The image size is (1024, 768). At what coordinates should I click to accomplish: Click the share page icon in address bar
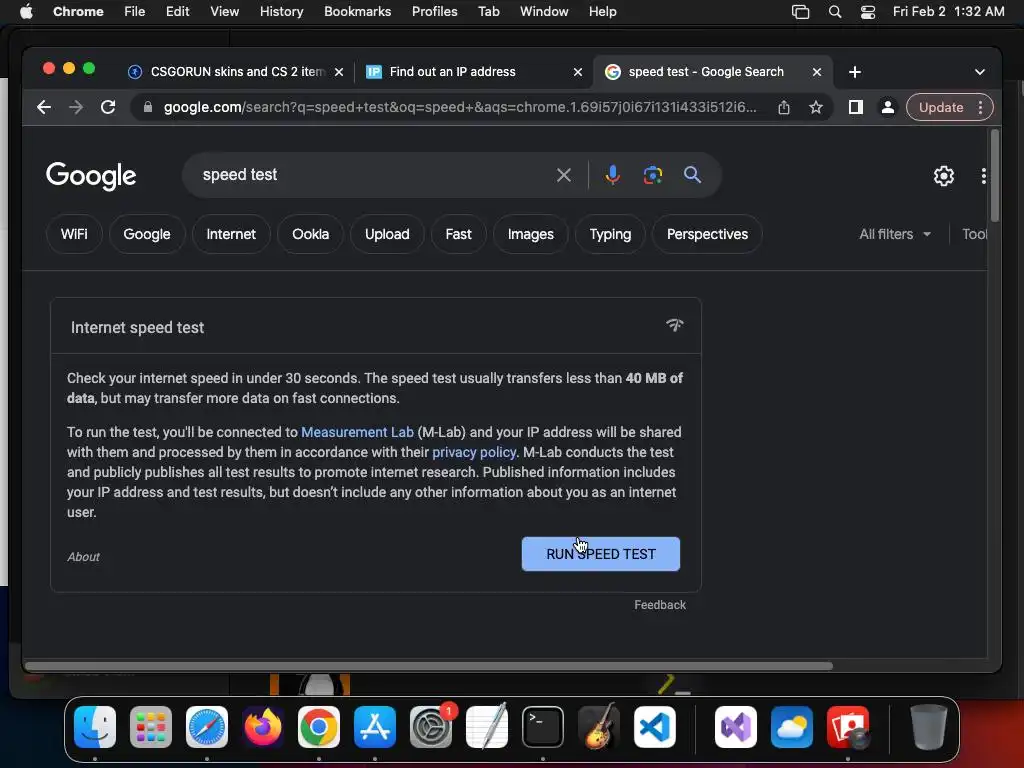pyautogui.click(x=784, y=107)
